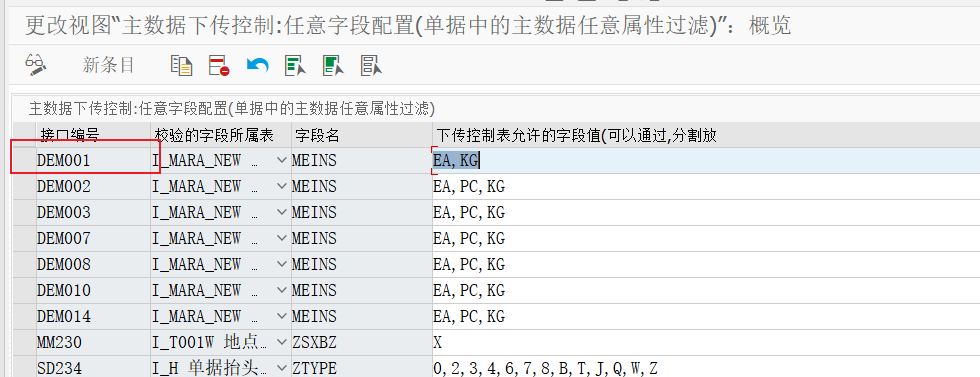The height and width of the screenshot is (377, 980).
Task: Mark the MM230 row with its row selector
Action: [x=24, y=342]
